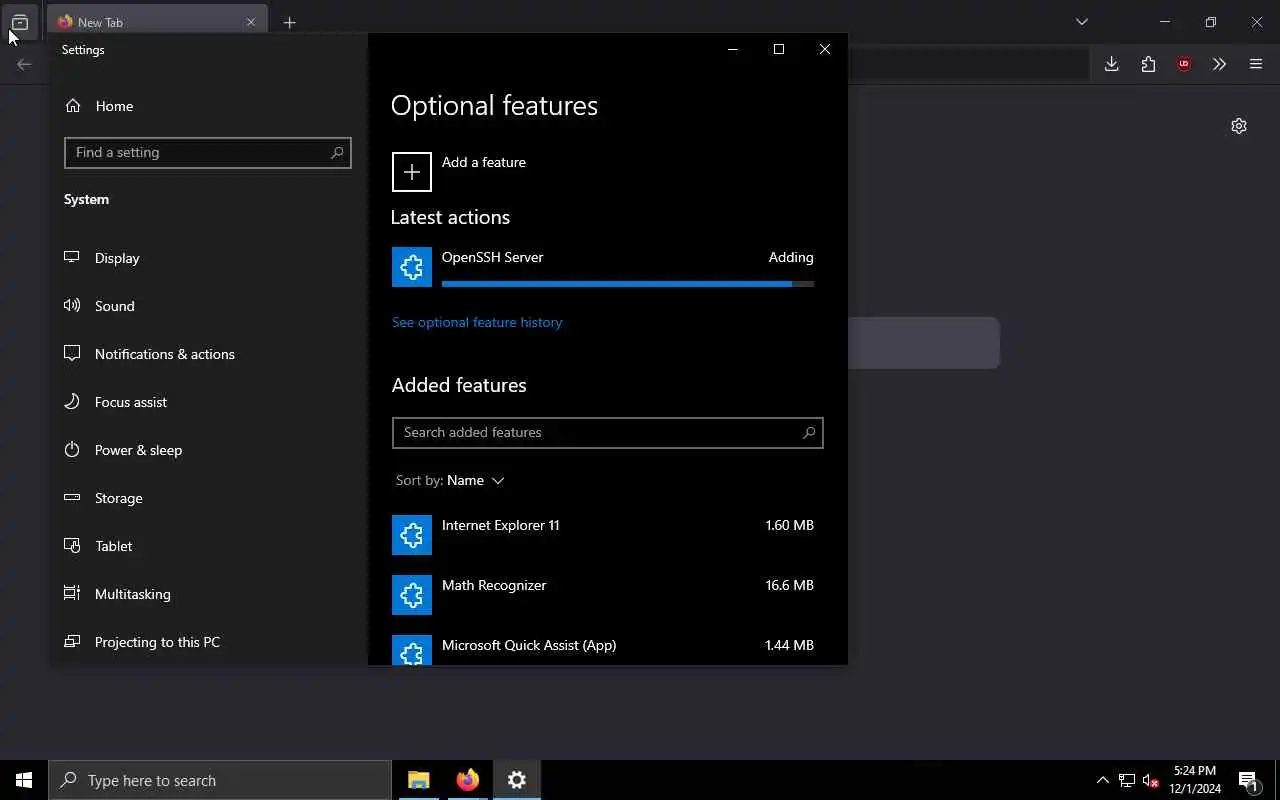Click the Notifications & actions icon
The height and width of the screenshot is (800, 1280).
pos(72,353)
